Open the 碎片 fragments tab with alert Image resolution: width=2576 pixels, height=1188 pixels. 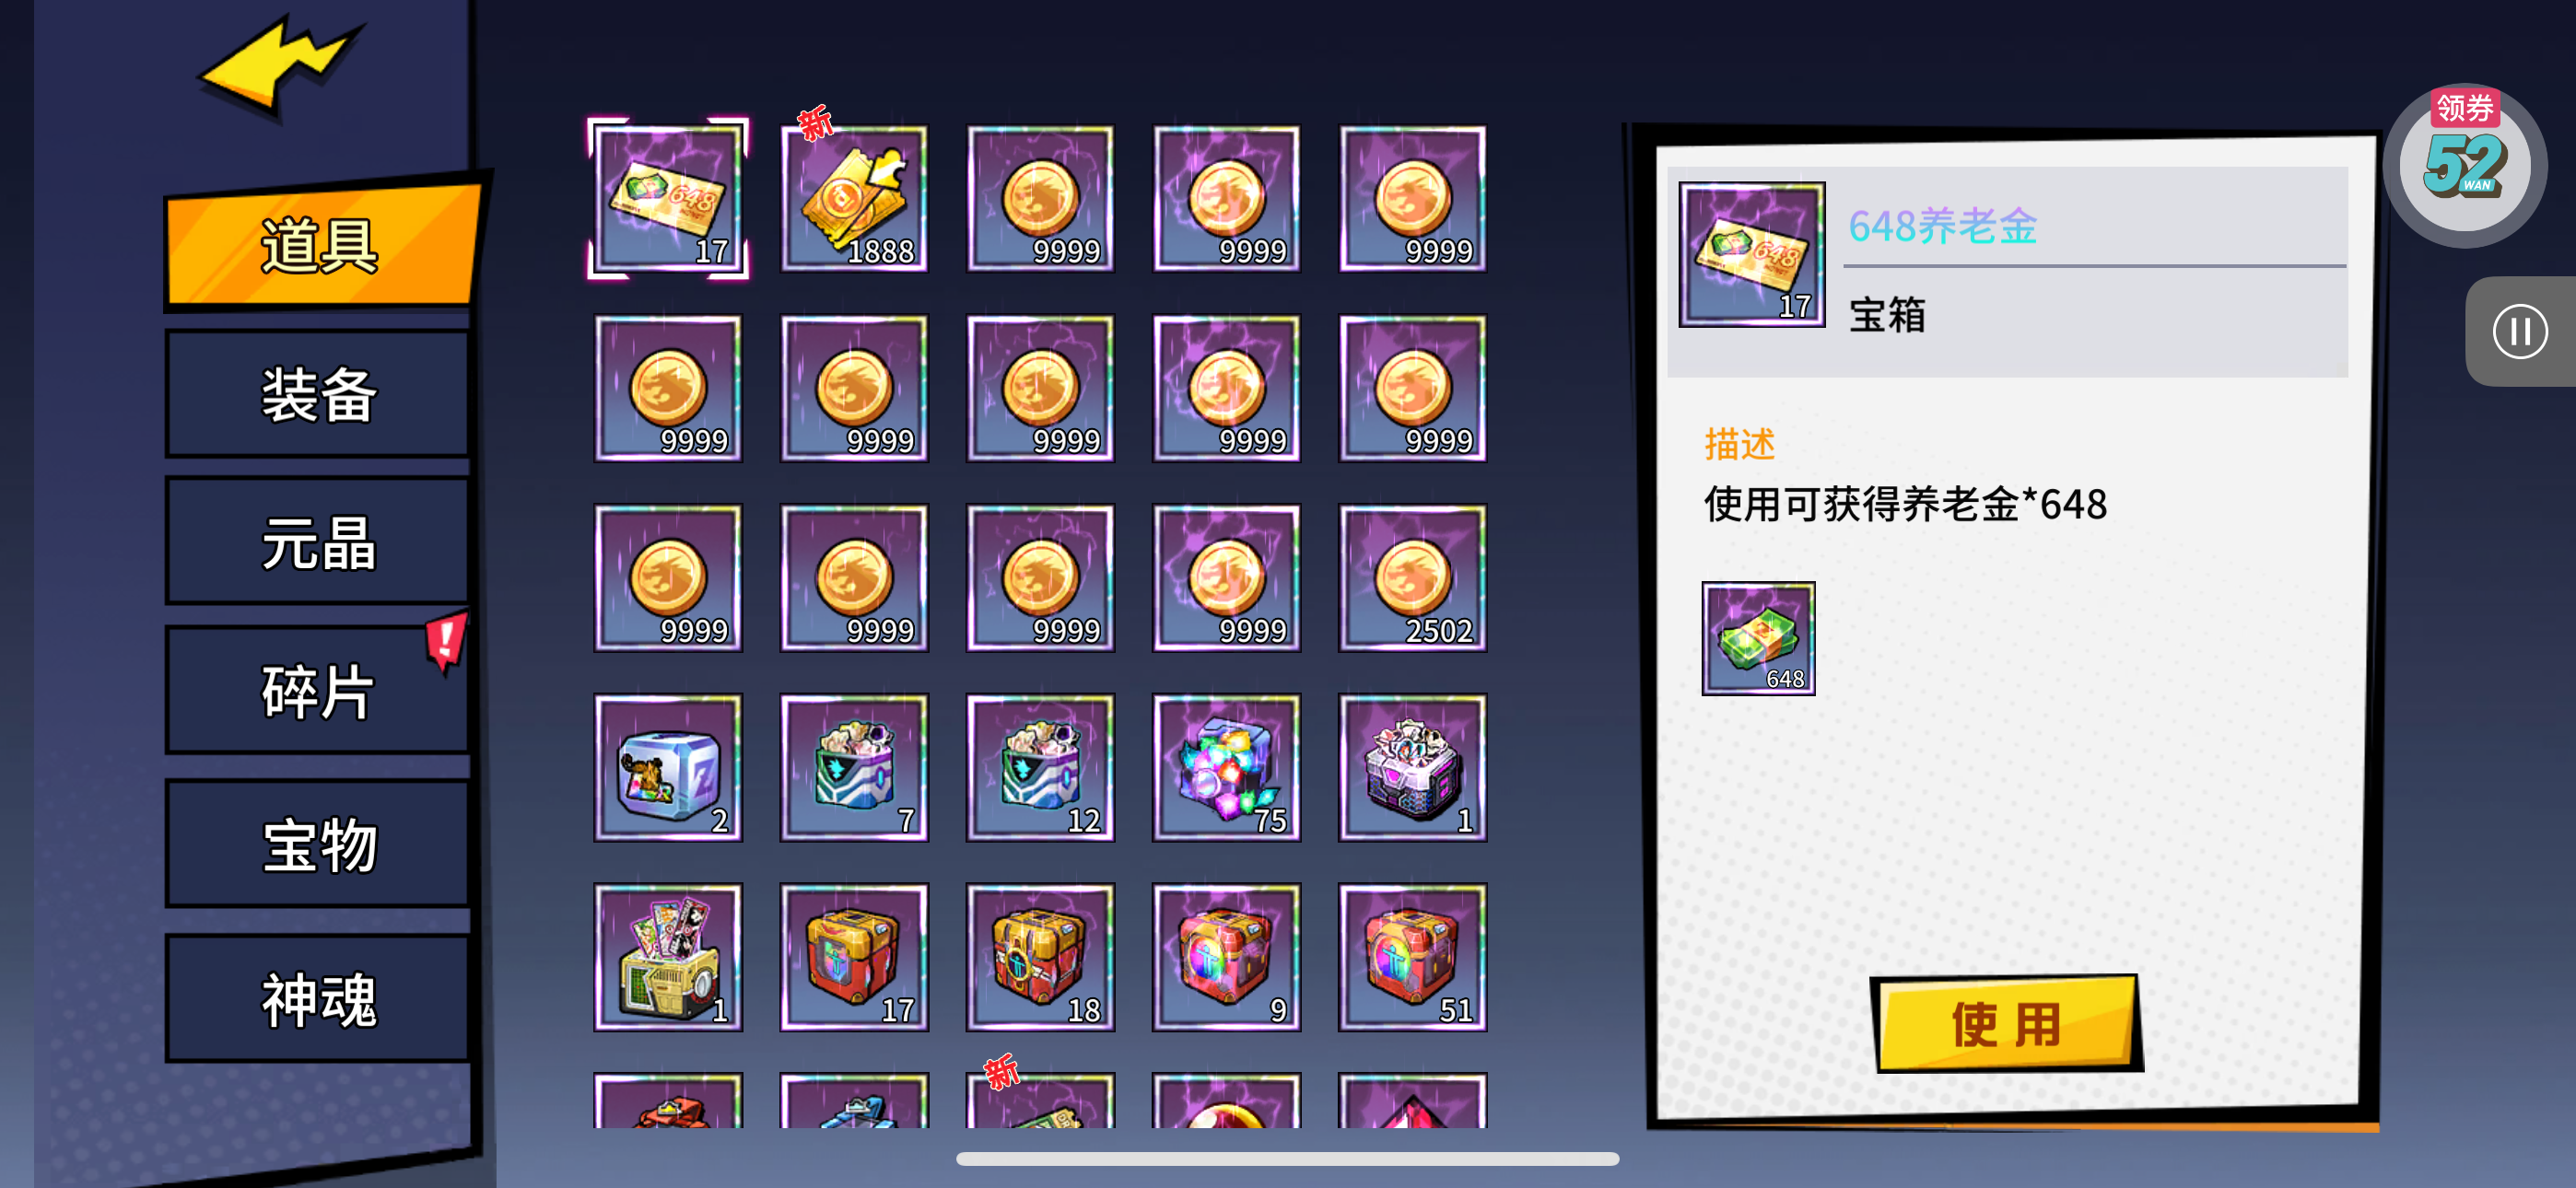point(318,691)
